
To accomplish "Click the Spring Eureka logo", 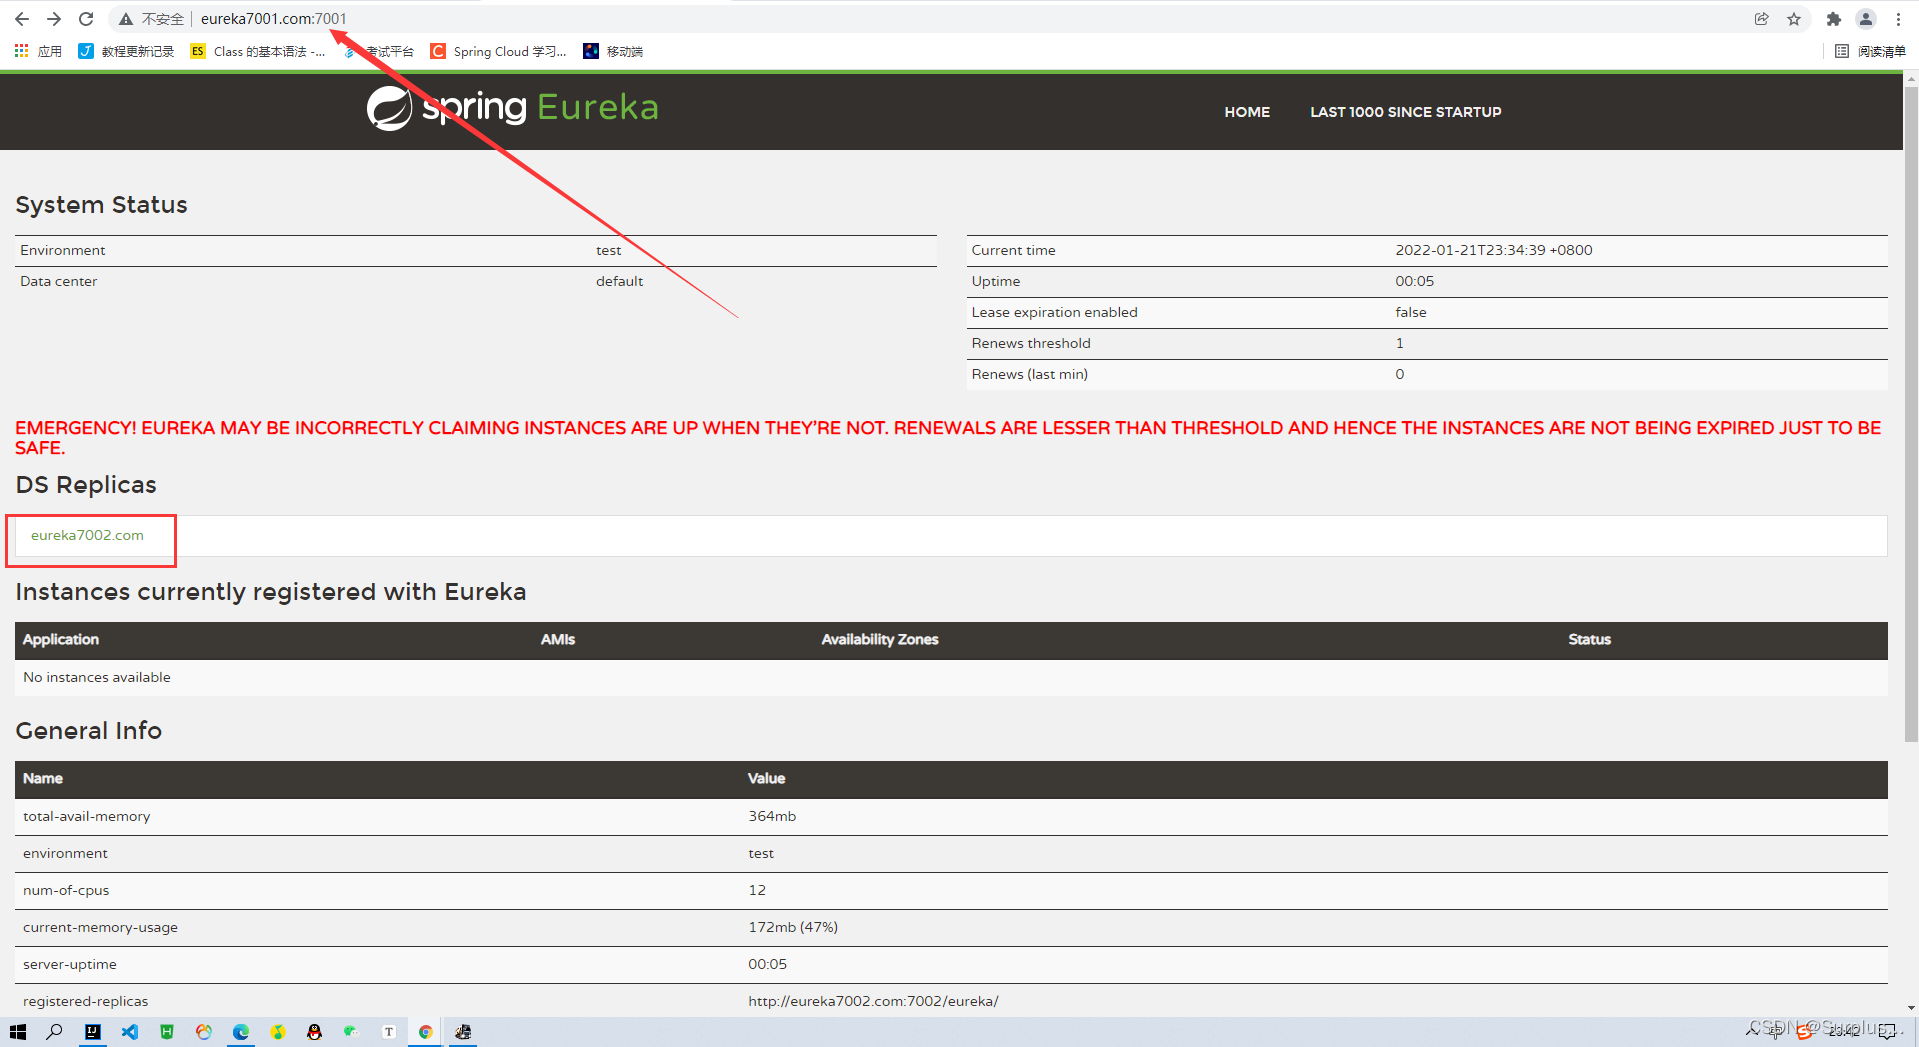I will [x=512, y=108].
